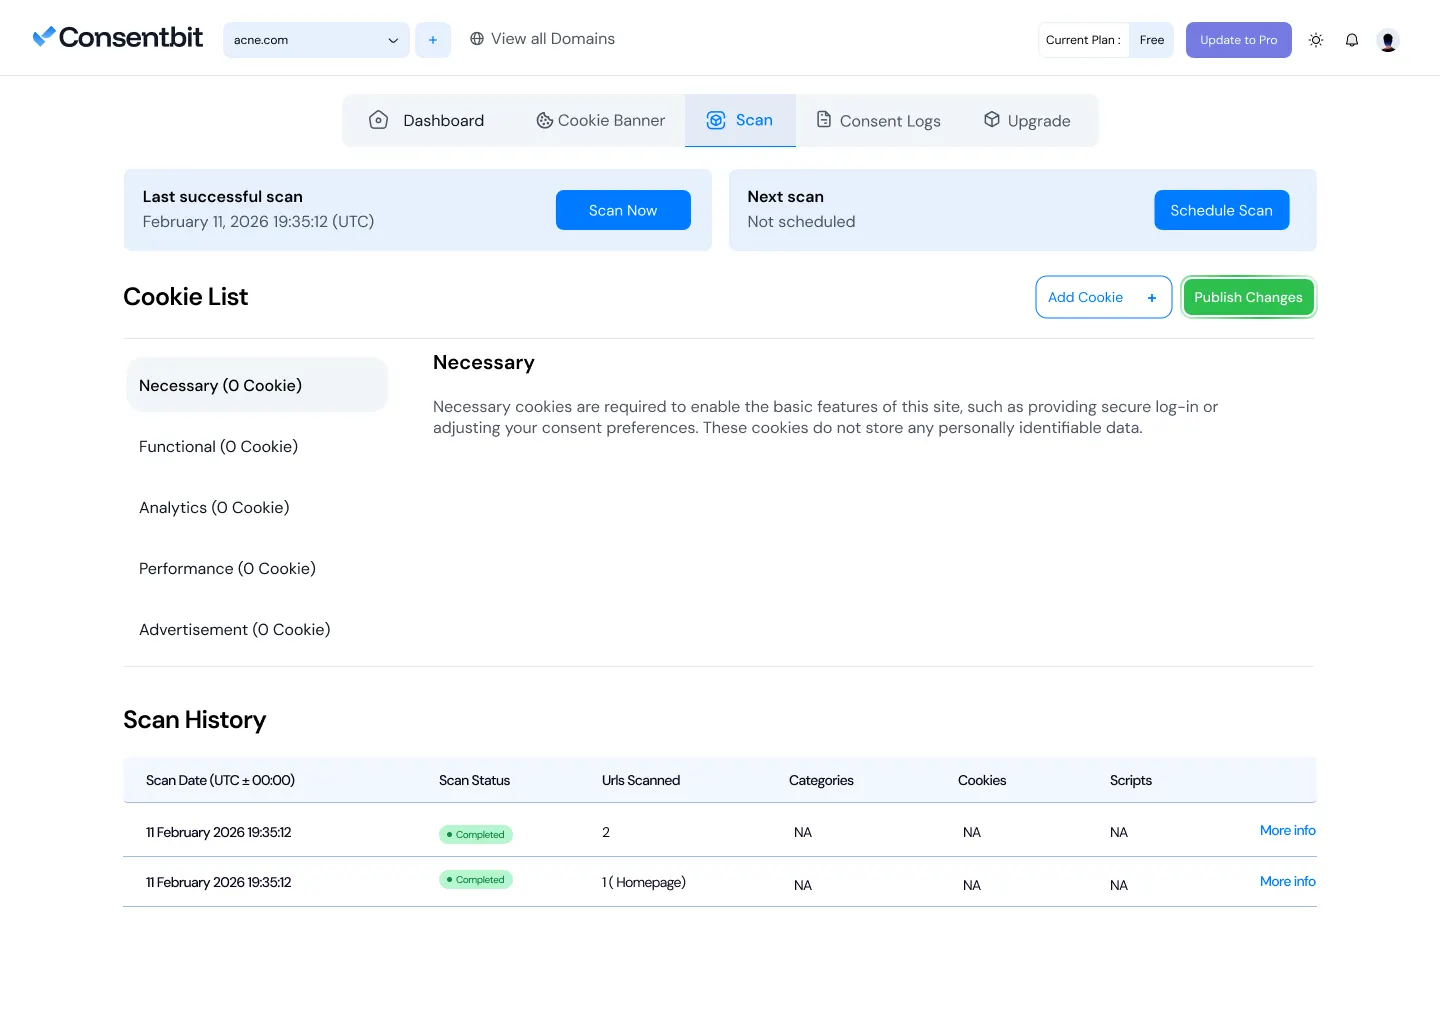The height and width of the screenshot is (1024, 1440).
Task: Click Scan Status column header
Action: [x=474, y=780]
